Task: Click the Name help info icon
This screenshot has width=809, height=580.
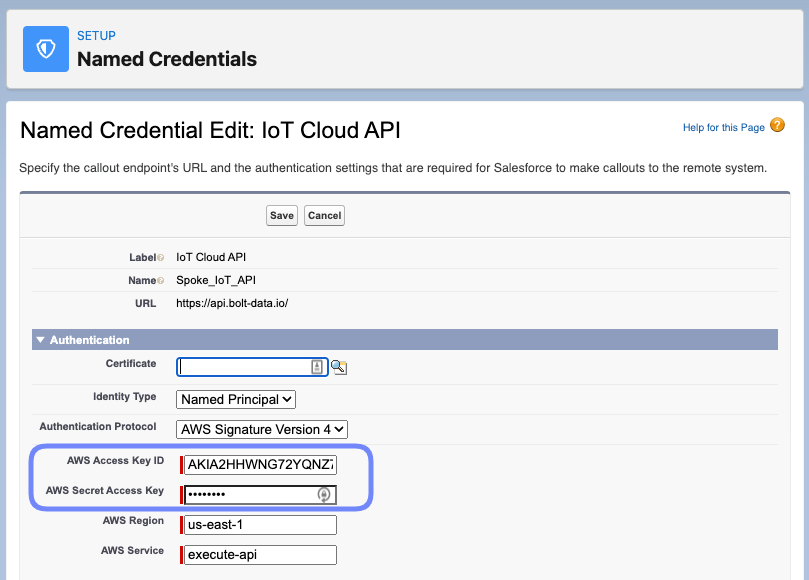Action: coord(160,281)
